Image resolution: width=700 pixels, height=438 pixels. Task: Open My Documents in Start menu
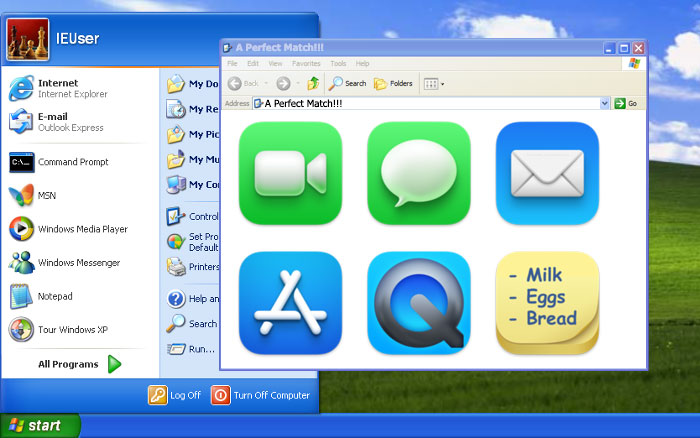click(192, 84)
